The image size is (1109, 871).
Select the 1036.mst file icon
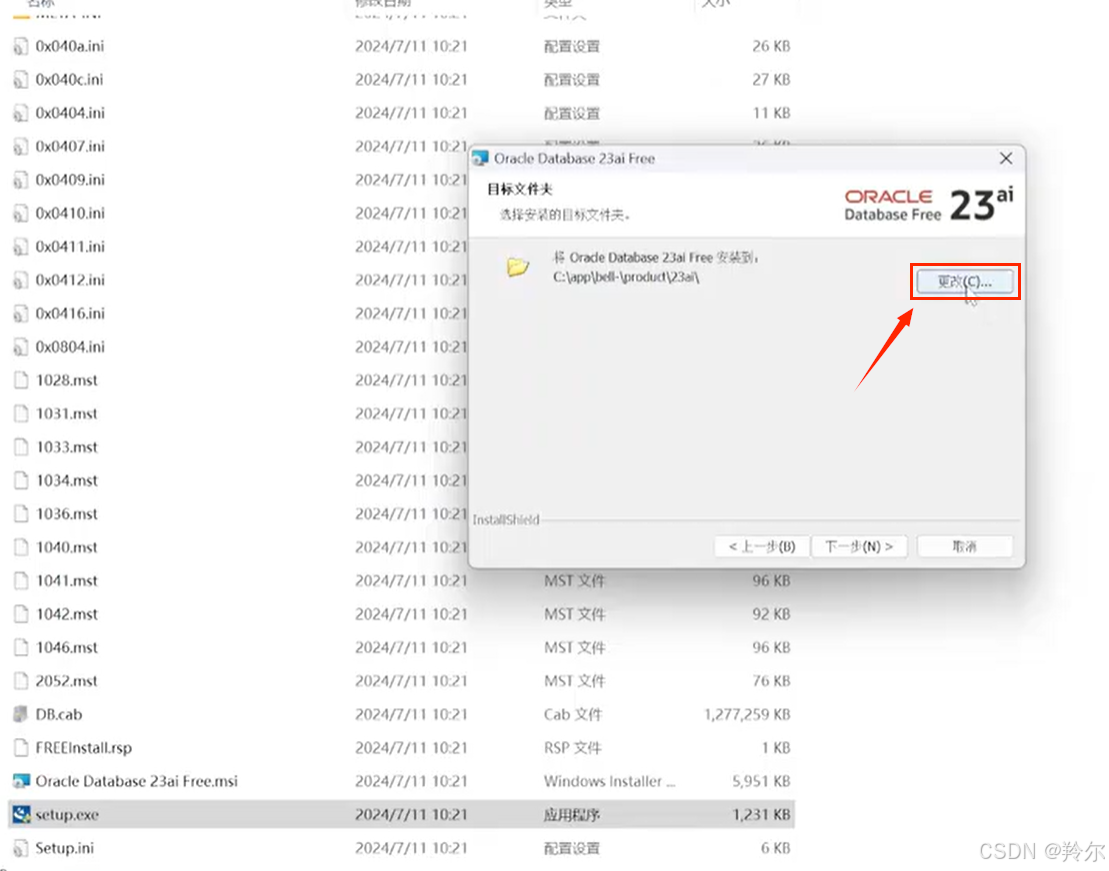21,514
